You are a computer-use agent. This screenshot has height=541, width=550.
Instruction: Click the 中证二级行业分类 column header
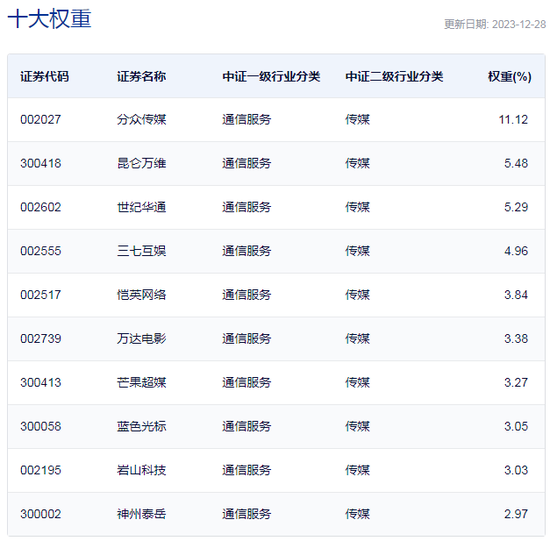pos(394,76)
